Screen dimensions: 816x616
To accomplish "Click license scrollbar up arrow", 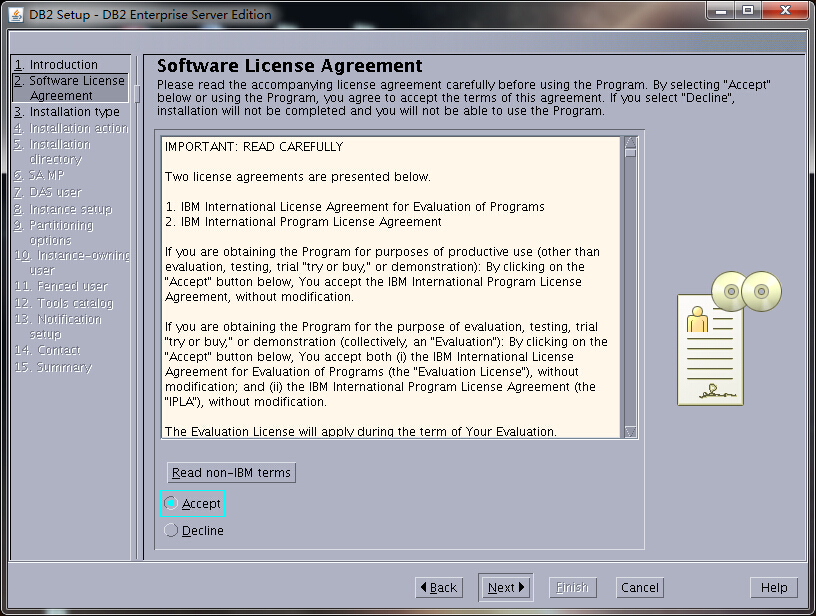I will (630, 142).
